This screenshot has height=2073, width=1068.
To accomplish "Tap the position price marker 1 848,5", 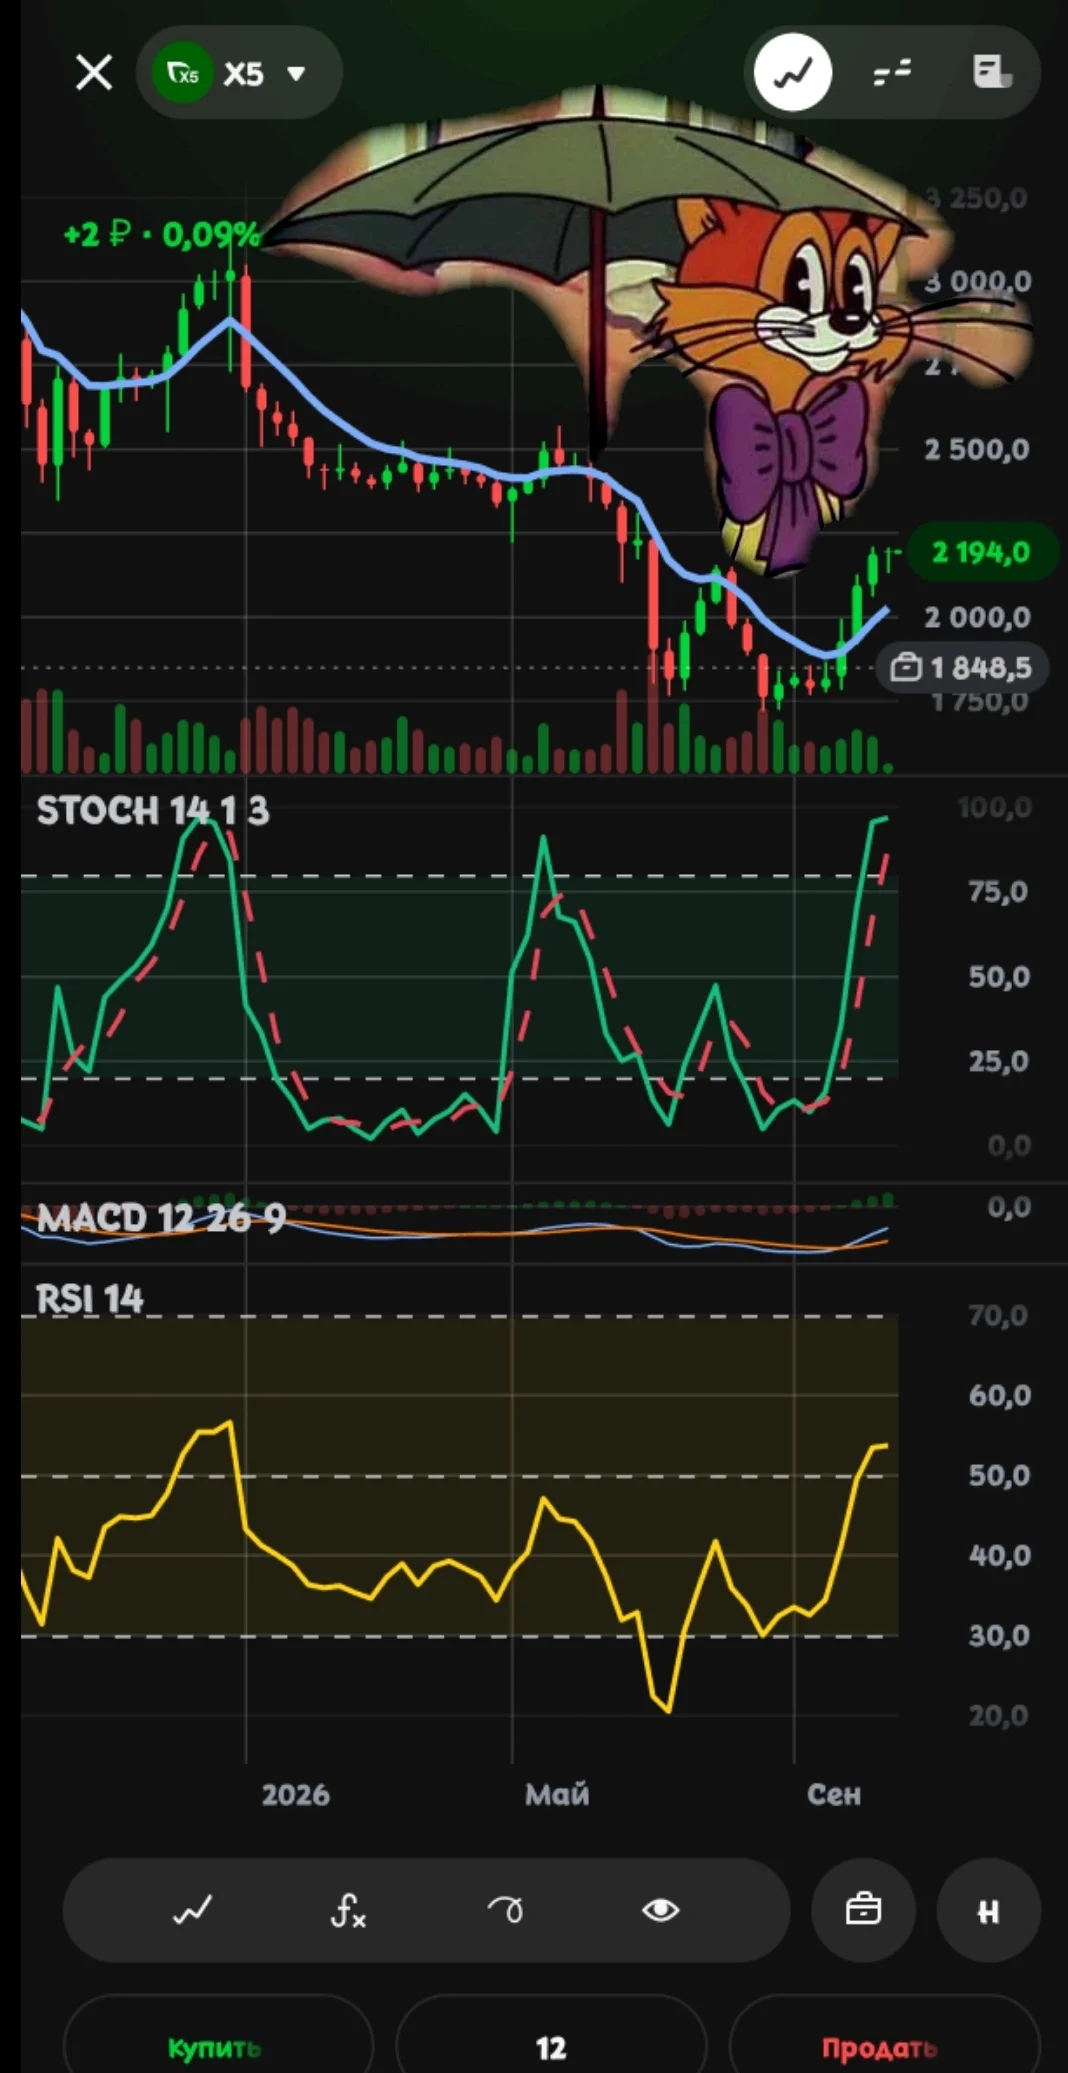I will click(x=962, y=667).
